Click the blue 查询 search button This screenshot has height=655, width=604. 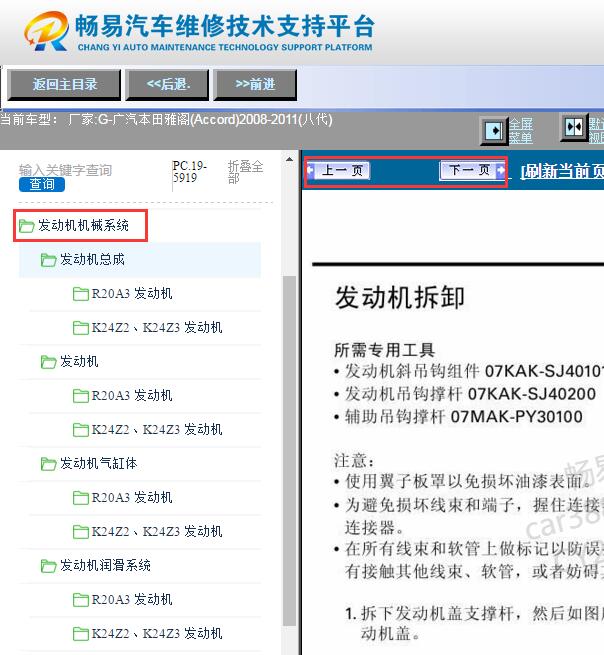pyautogui.click(x=42, y=184)
